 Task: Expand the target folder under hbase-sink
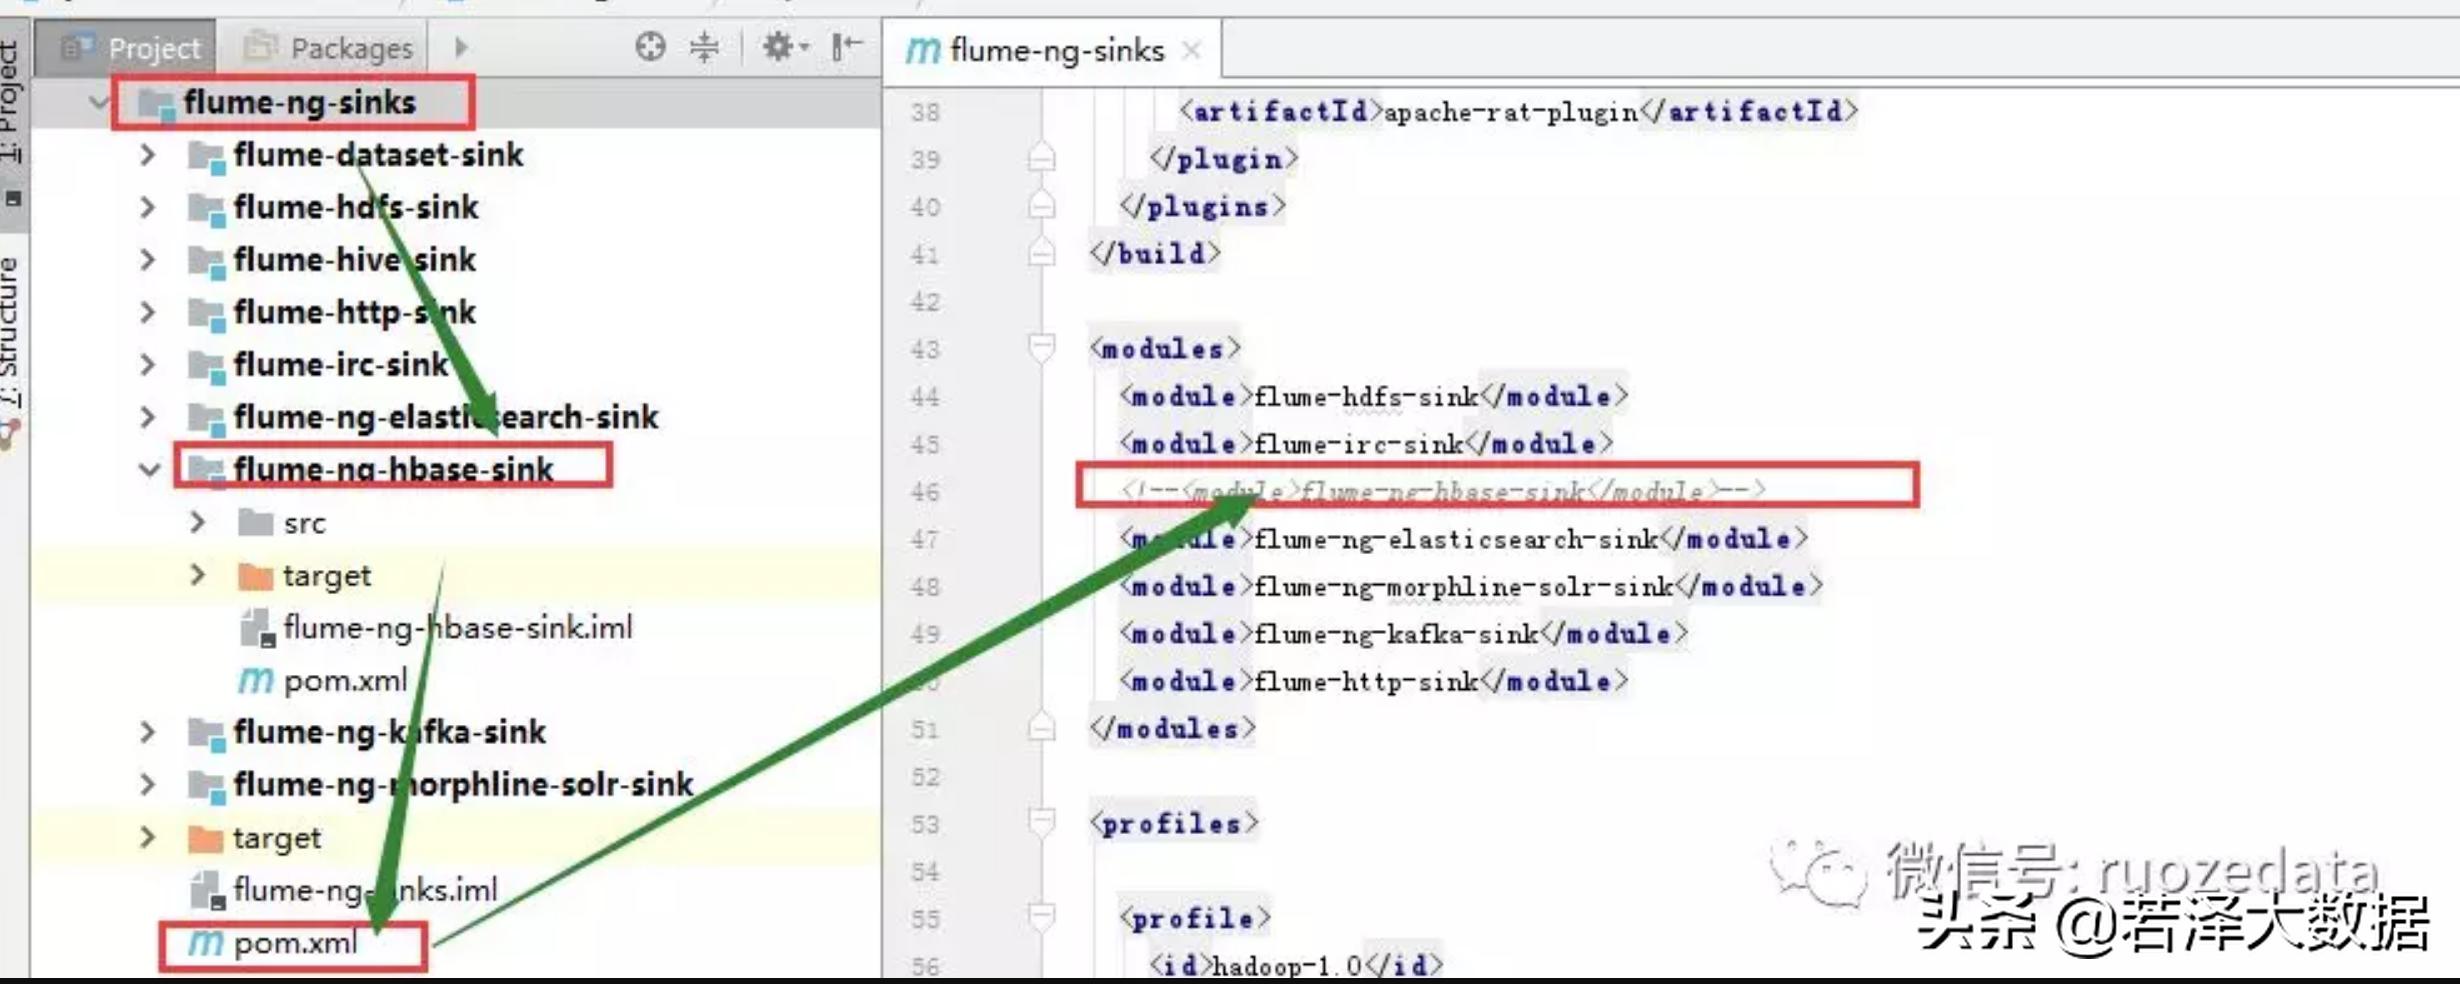click(198, 575)
